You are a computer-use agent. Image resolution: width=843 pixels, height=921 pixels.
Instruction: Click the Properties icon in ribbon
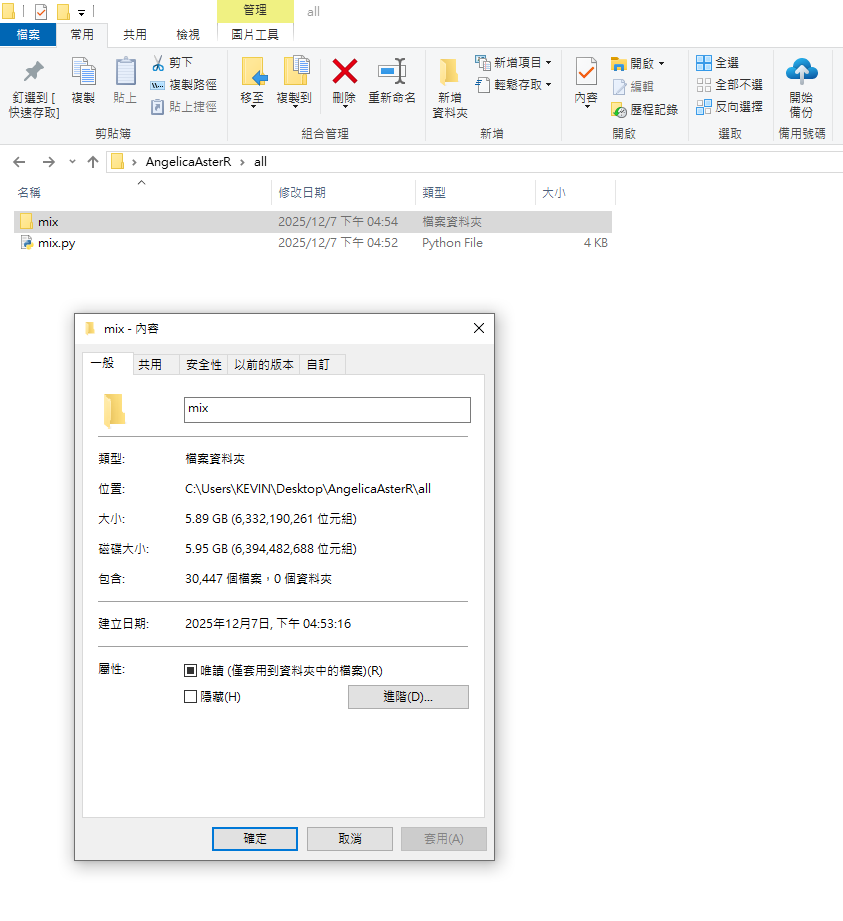586,73
